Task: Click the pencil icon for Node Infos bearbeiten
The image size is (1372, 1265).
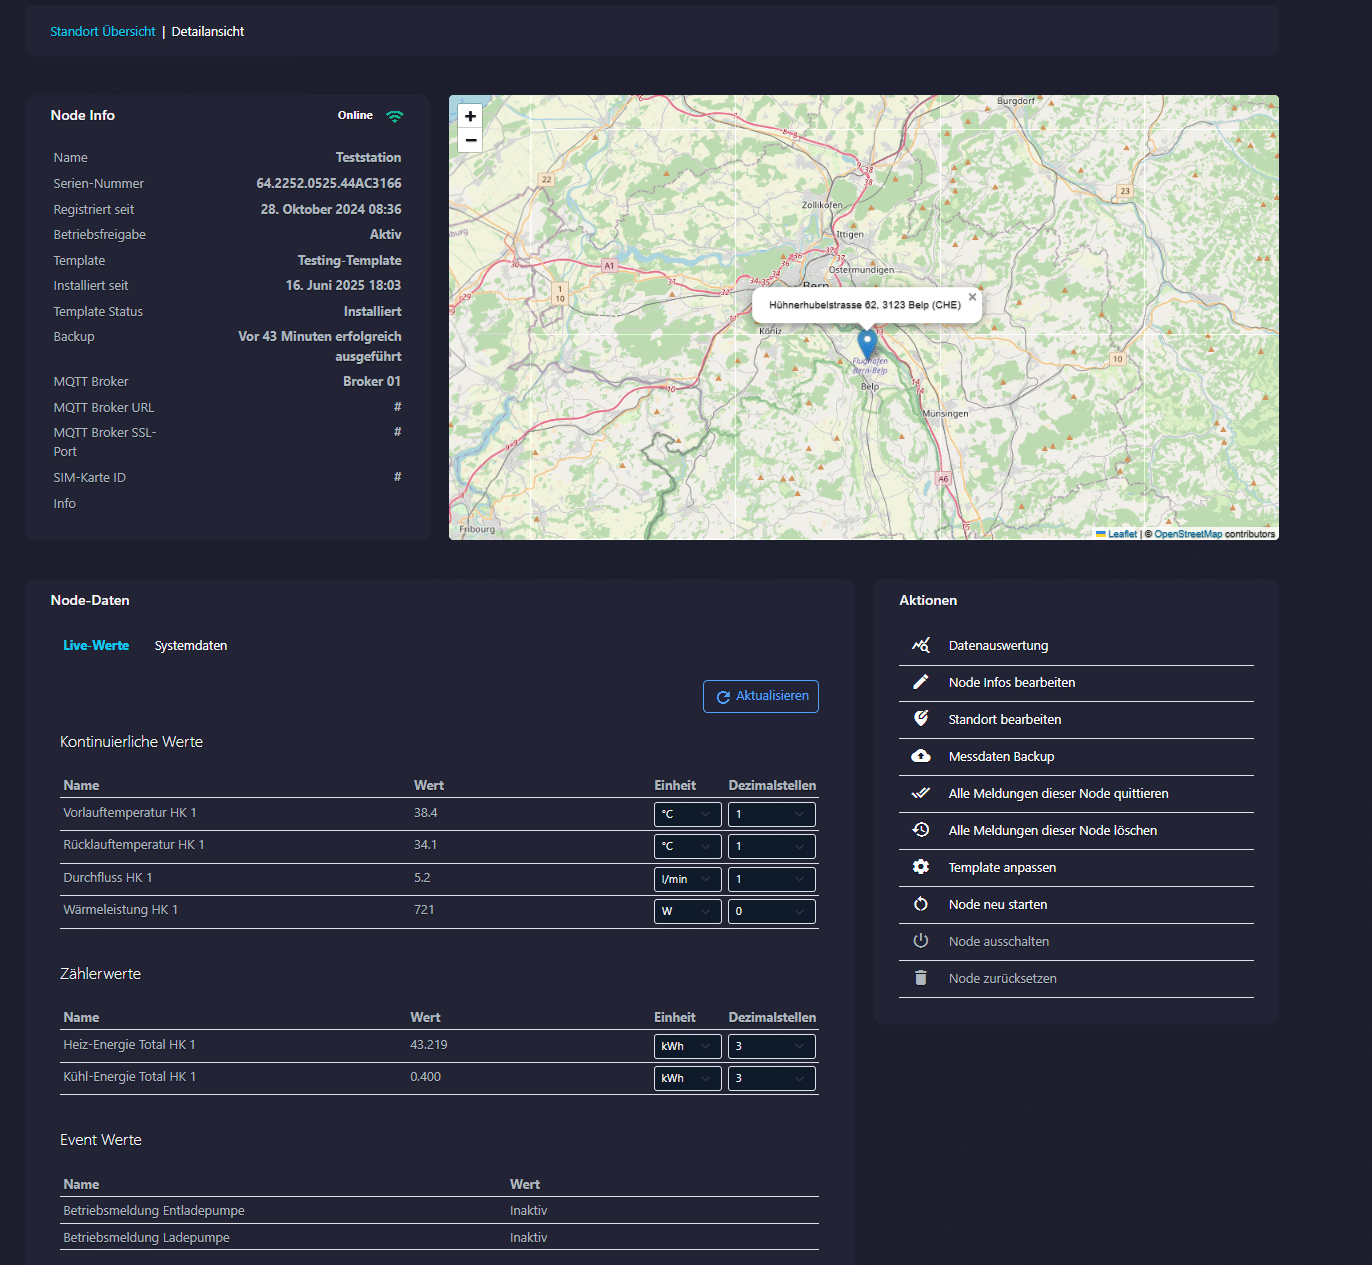Action: pos(921,682)
